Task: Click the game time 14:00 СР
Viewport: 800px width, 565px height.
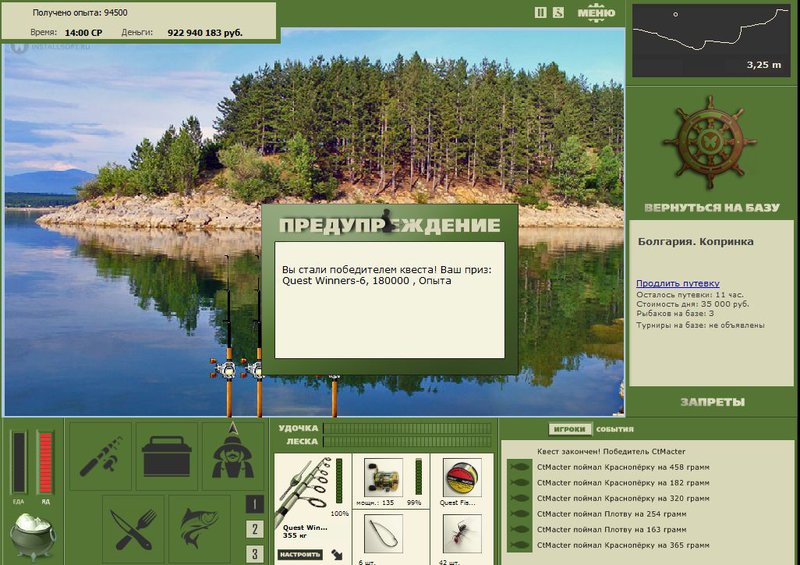Action: 83,33
